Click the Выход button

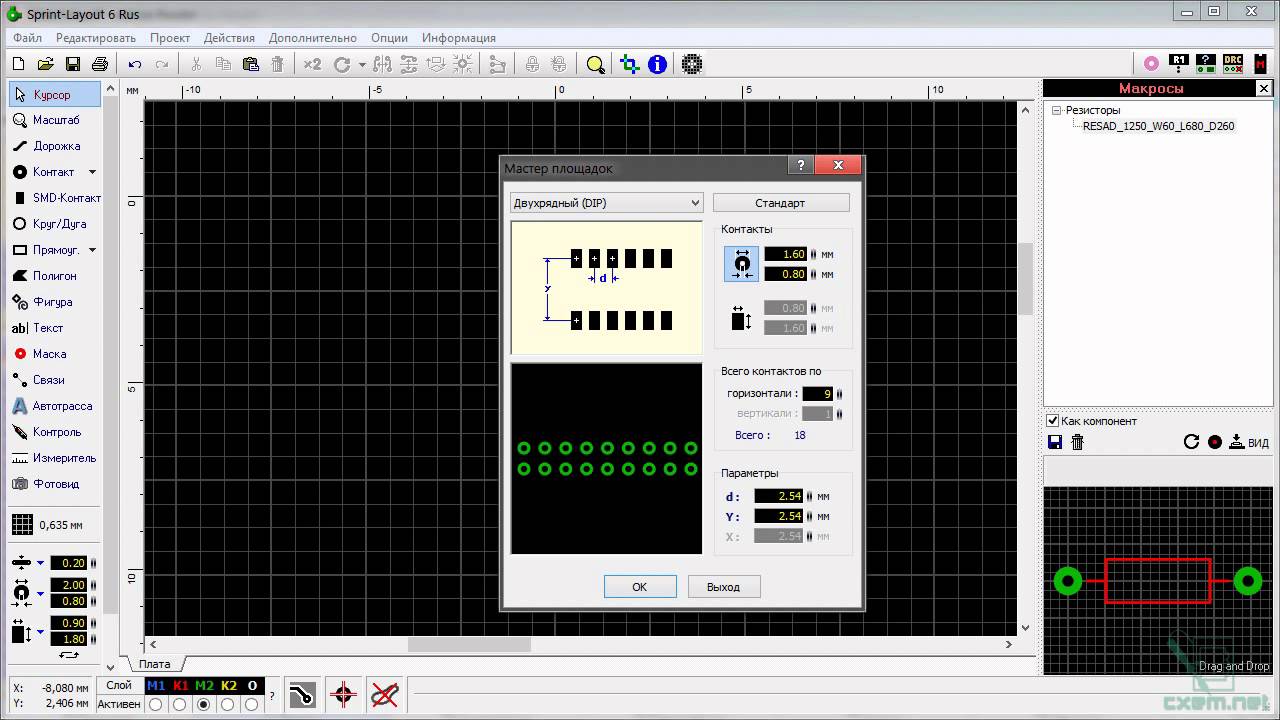tap(723, 587)
